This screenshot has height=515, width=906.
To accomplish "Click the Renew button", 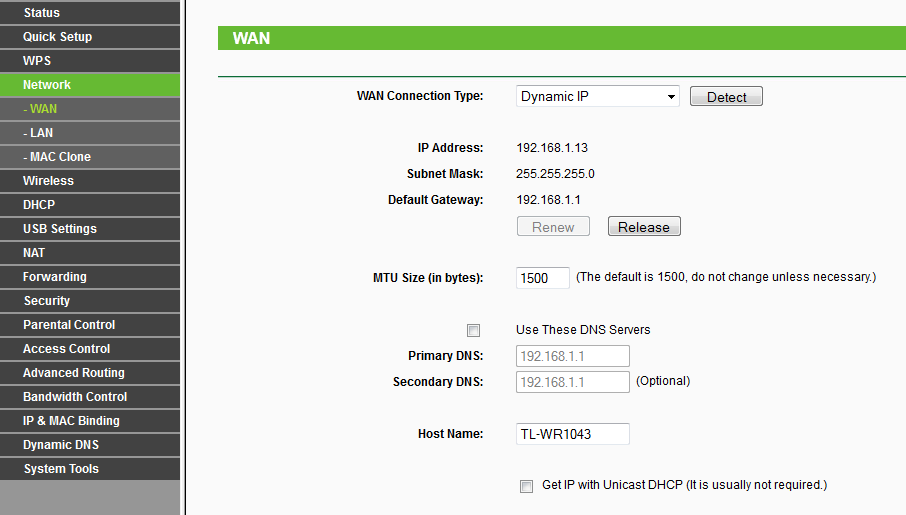I will (553, 227).
